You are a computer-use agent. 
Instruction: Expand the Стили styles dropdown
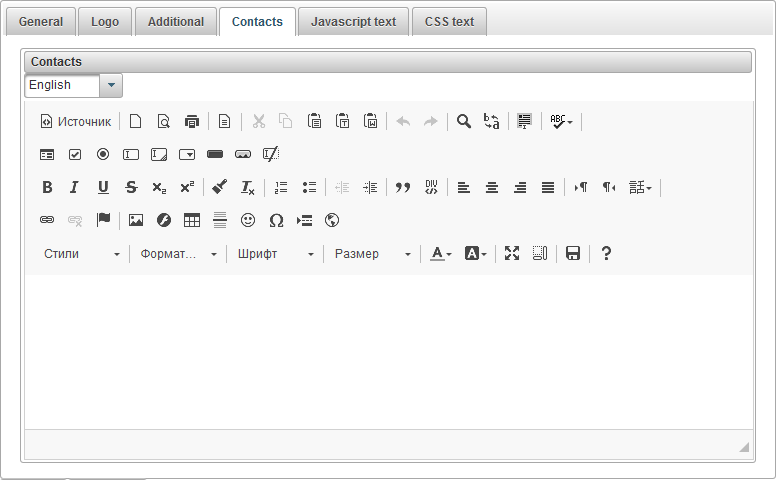pos(82,254)
